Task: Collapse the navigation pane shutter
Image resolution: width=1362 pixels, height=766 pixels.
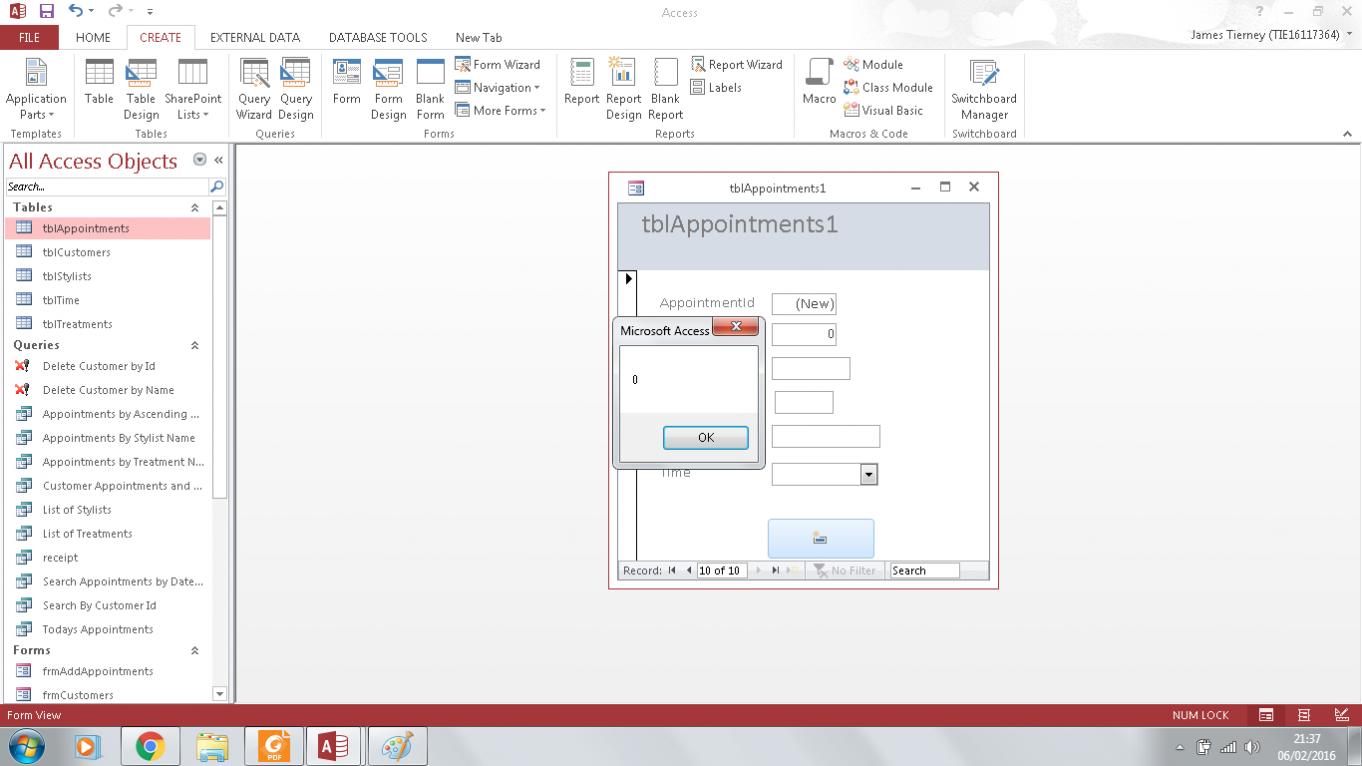Action: [218, 160]
